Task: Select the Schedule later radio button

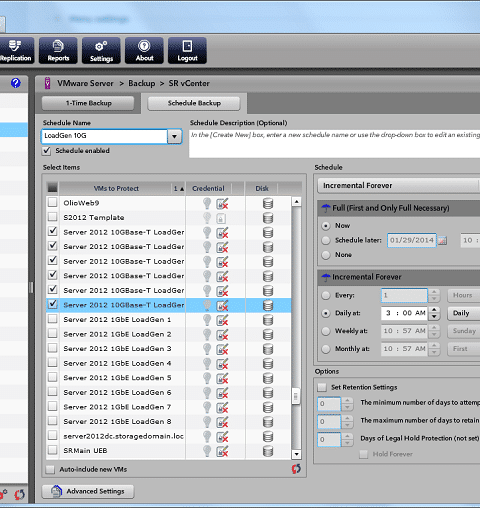Action: click(326, 240)
